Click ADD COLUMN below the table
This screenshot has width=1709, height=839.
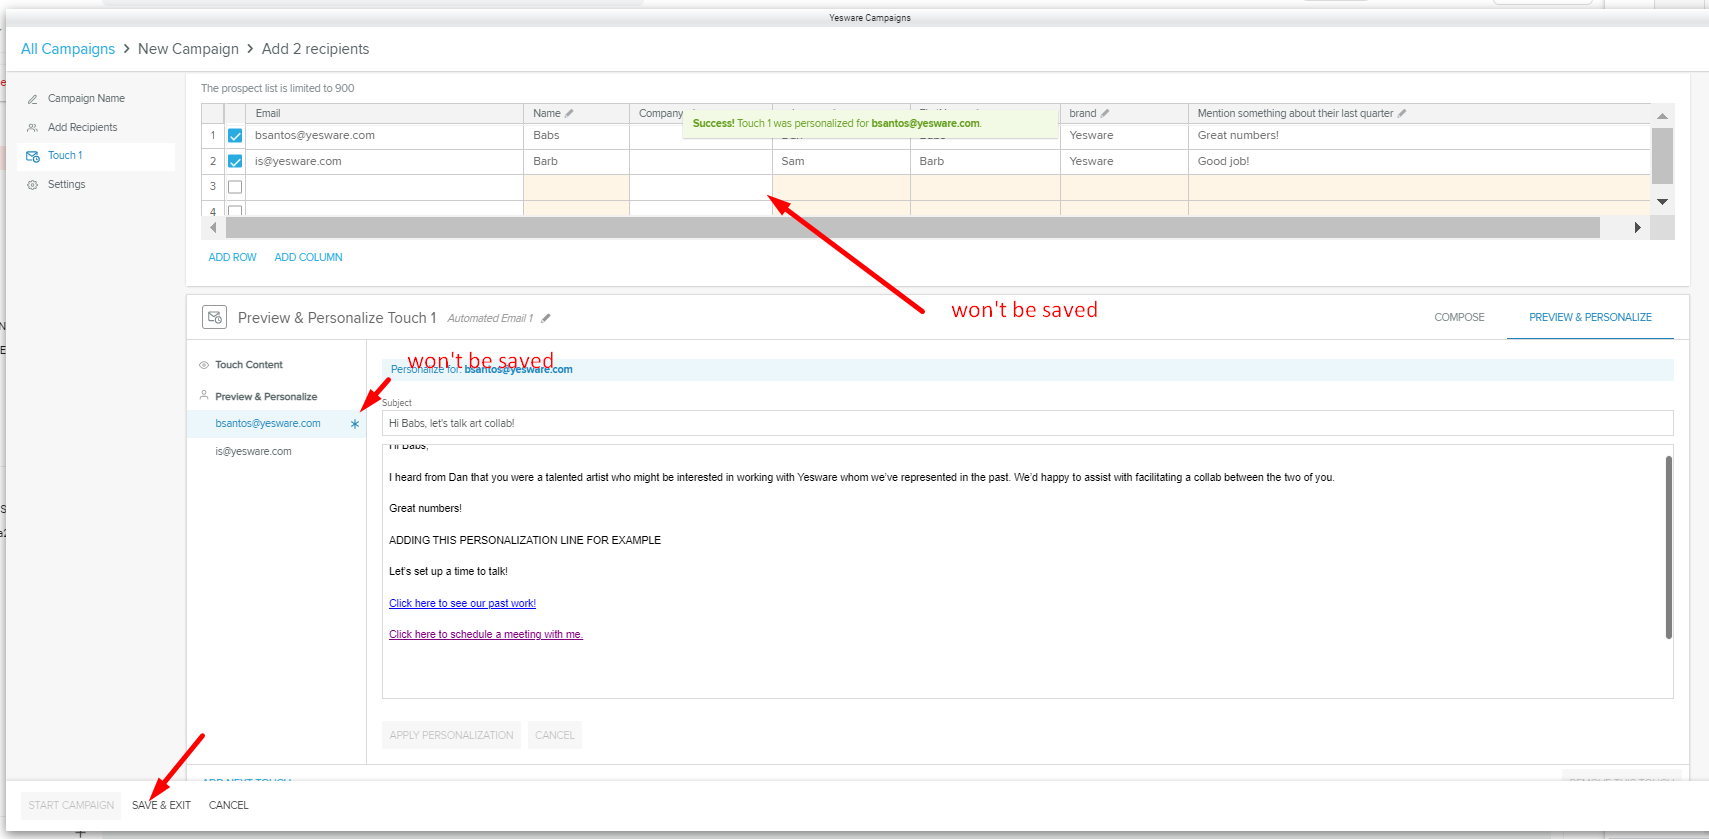point(308,258)
